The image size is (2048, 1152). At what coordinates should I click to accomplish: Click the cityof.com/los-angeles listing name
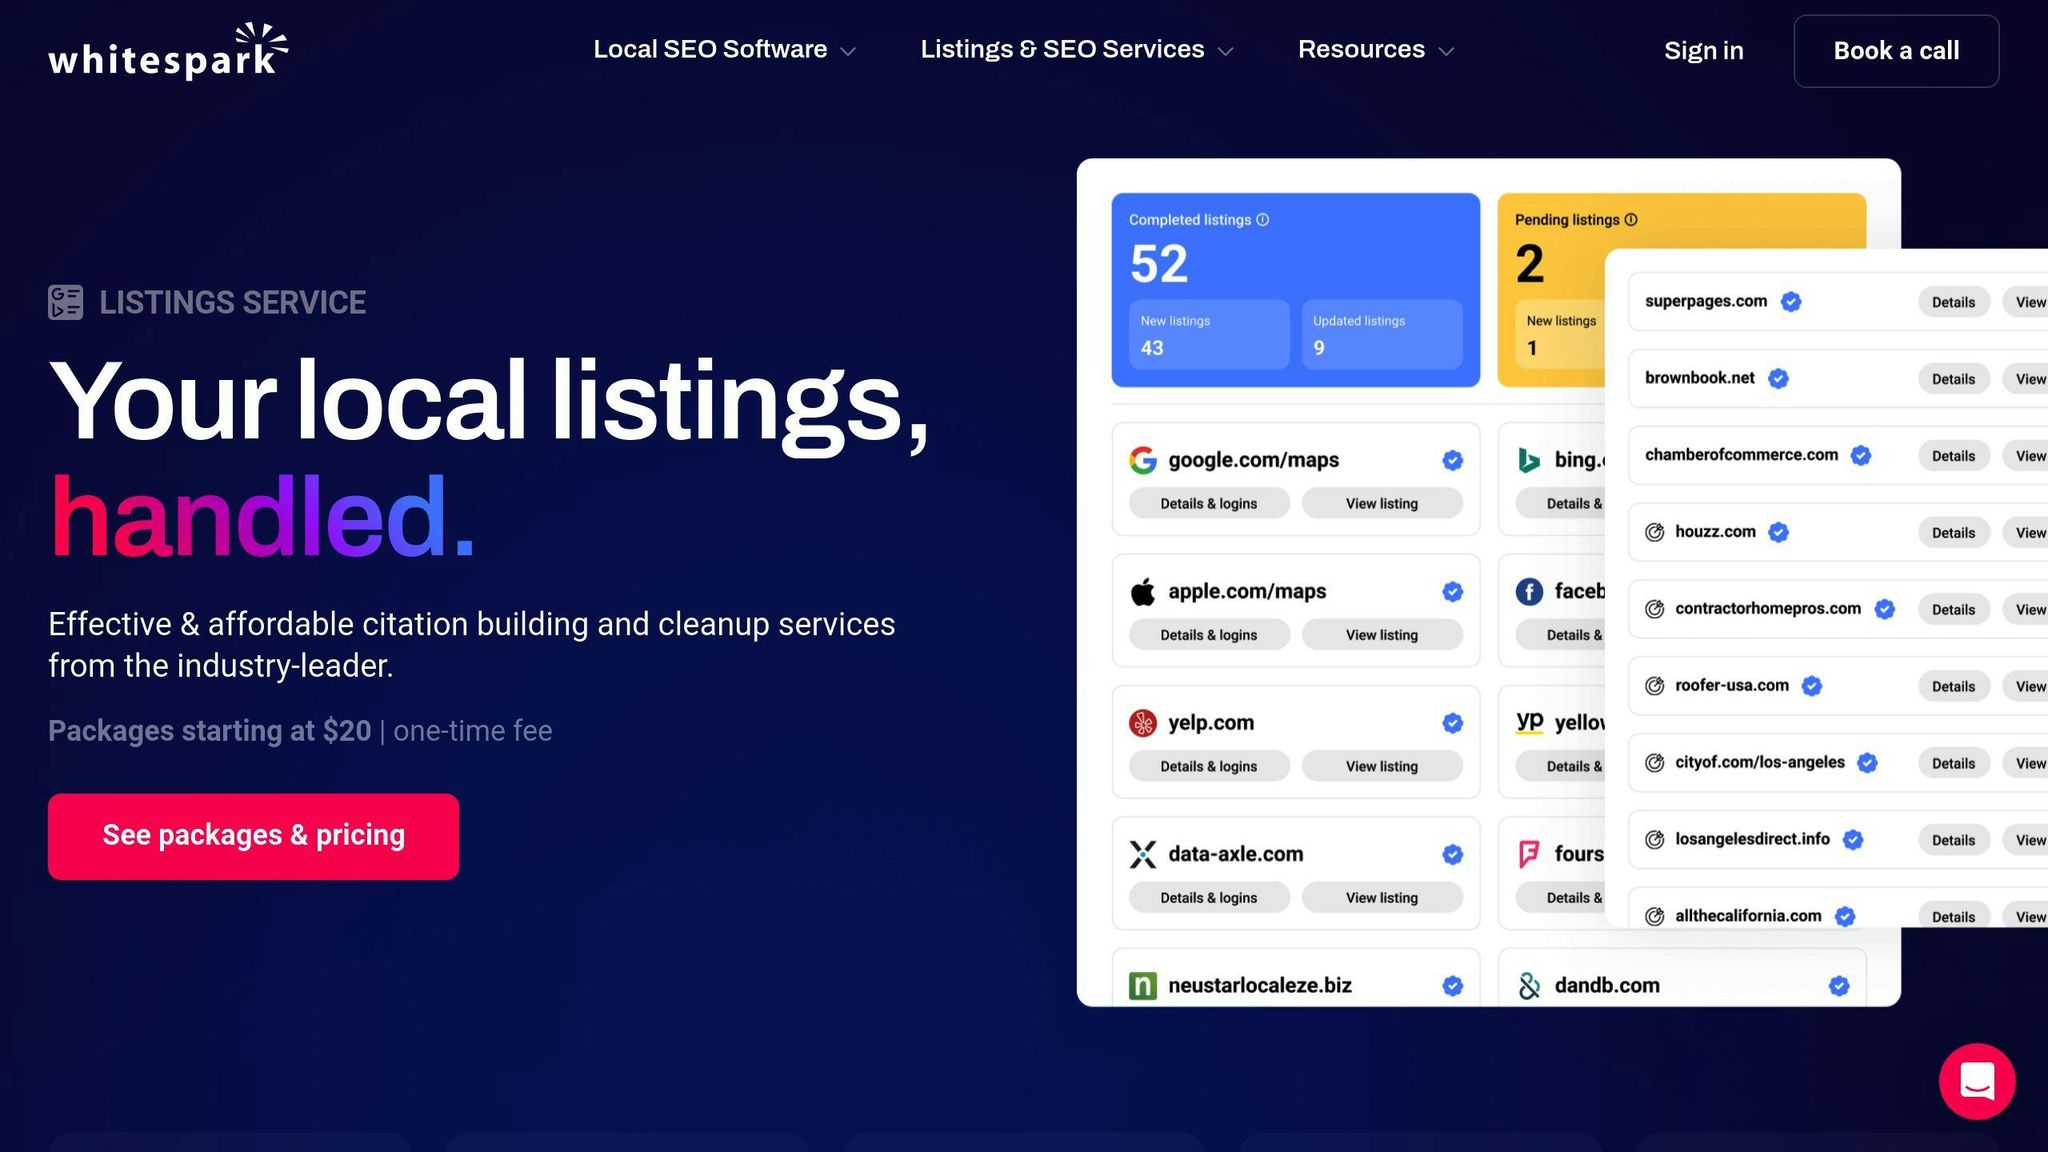coord(1760,762)
